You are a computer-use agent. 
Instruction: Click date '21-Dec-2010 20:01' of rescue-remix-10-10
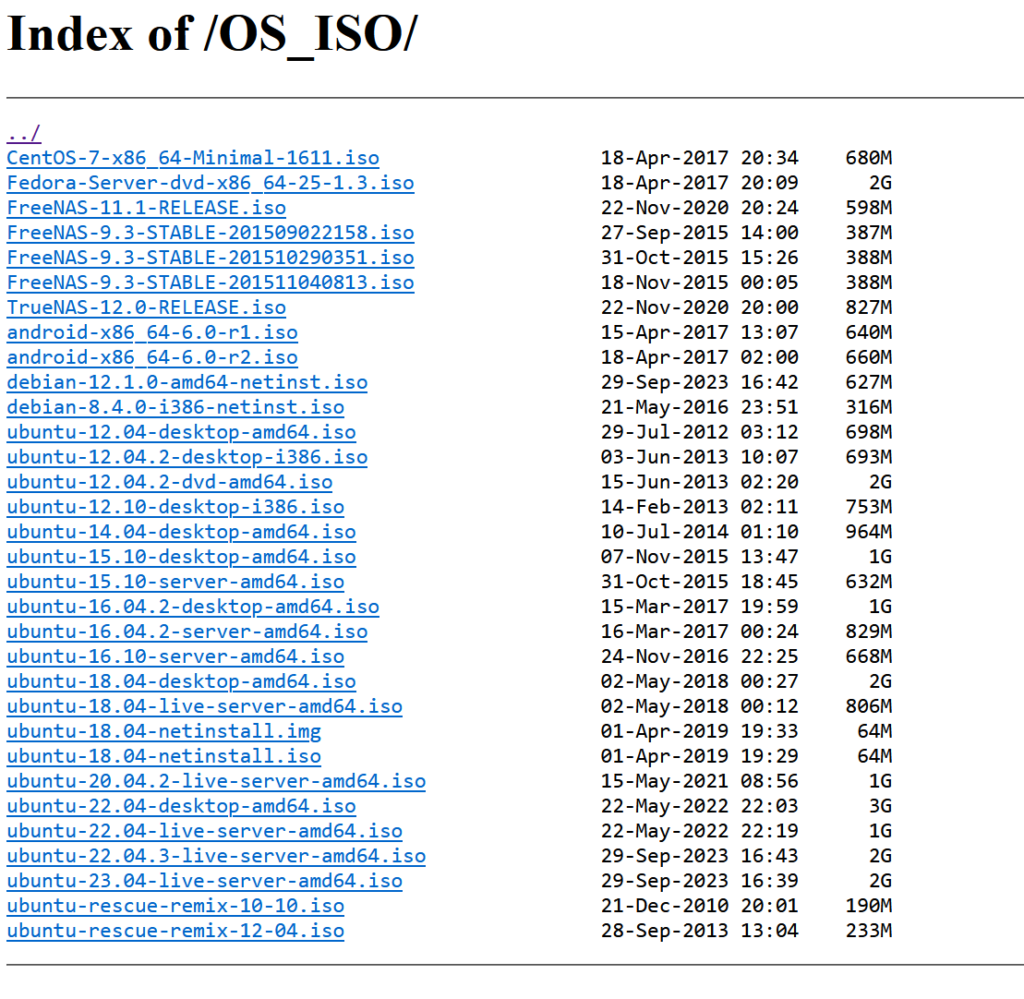click(x=699, y=906)
